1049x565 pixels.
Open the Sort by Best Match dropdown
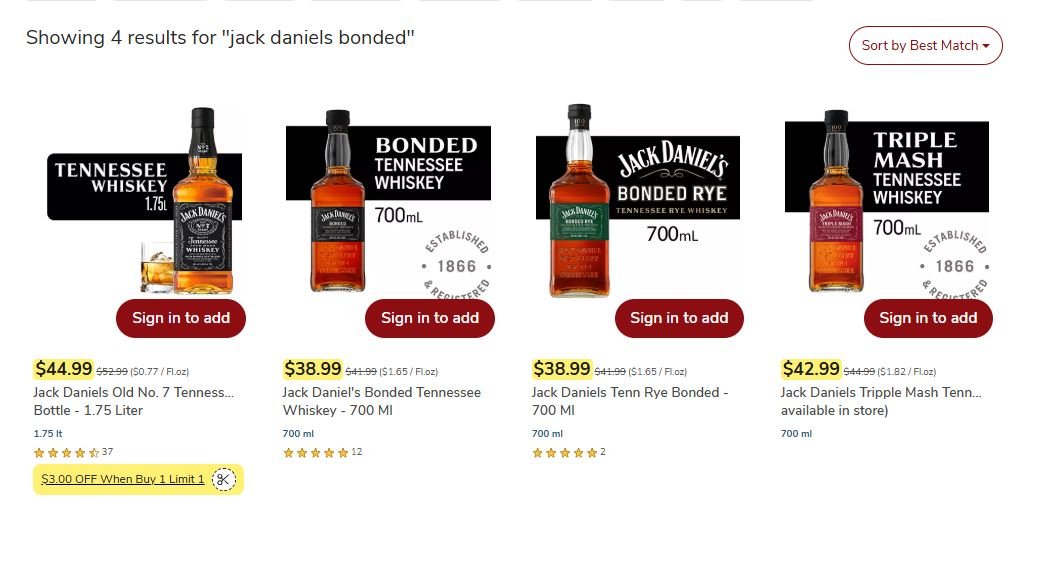tap(925, 45)
